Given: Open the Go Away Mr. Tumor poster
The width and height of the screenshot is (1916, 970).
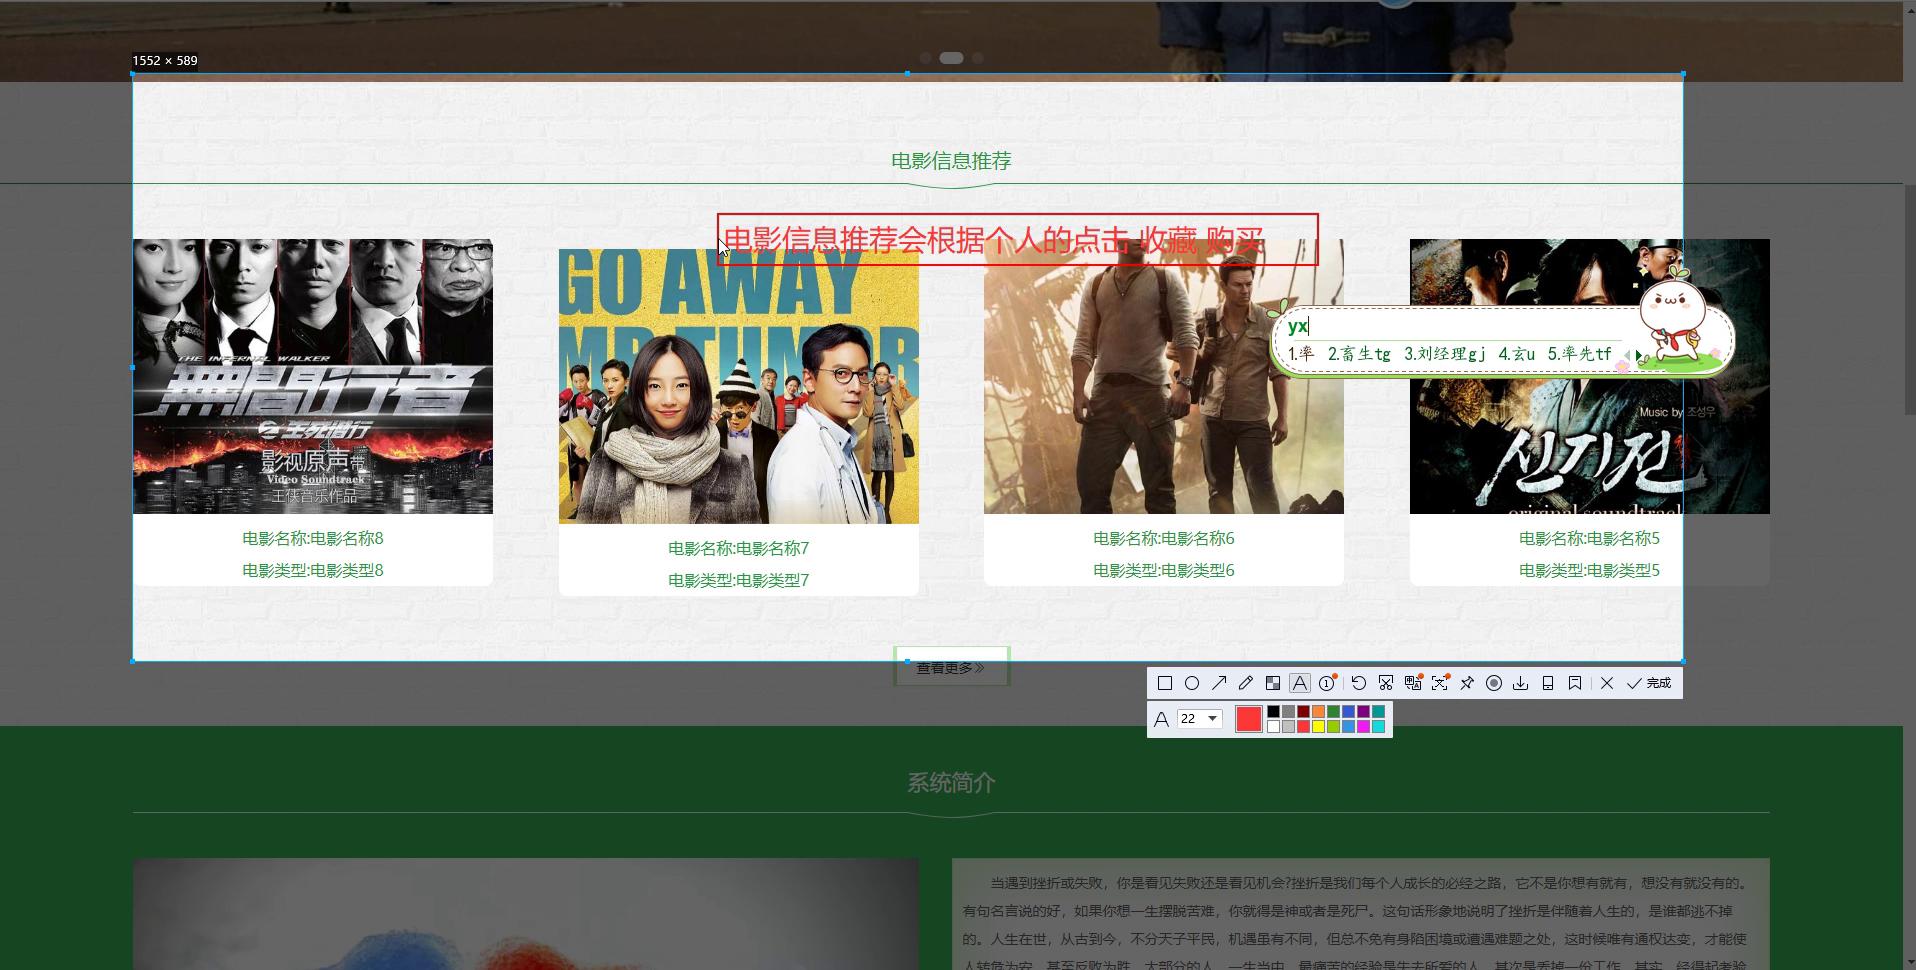Looking at the screenshot, I should point(739,386).
